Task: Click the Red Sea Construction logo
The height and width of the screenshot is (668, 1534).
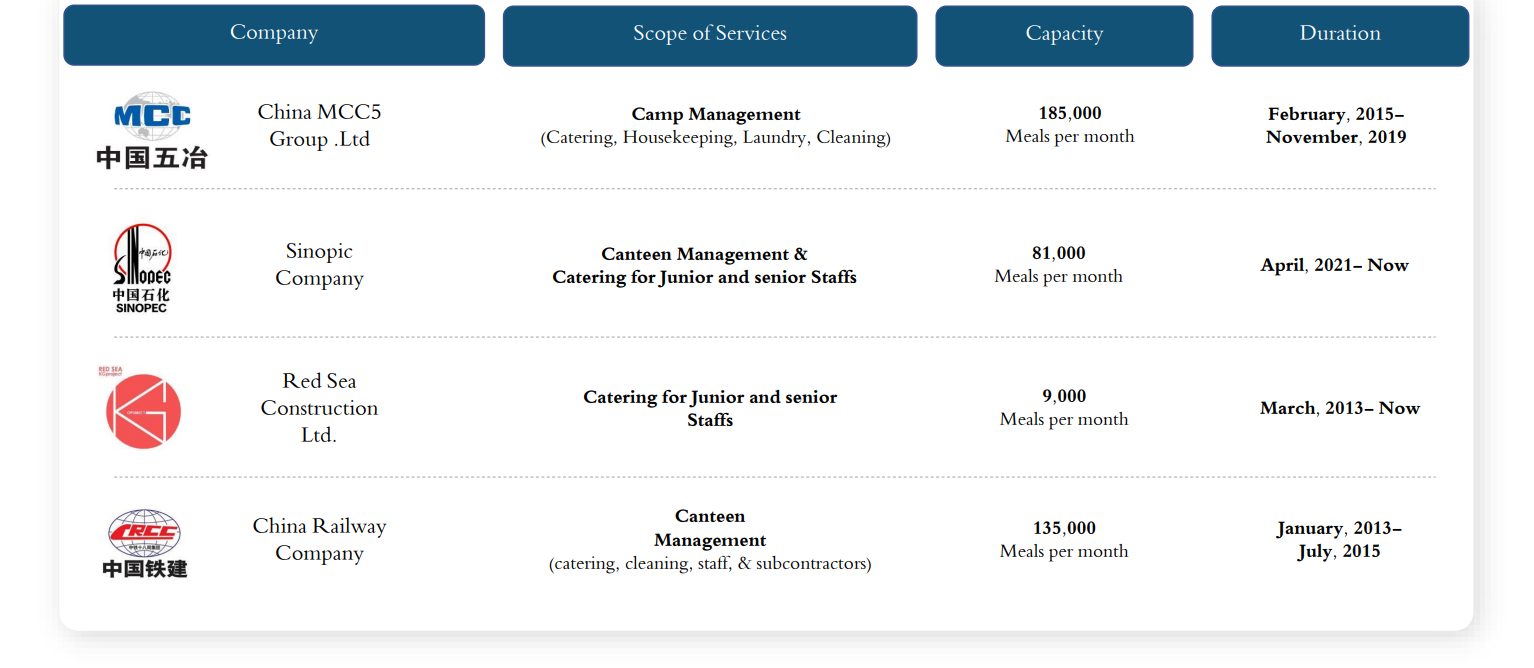Action: click(x=140, y=408)
